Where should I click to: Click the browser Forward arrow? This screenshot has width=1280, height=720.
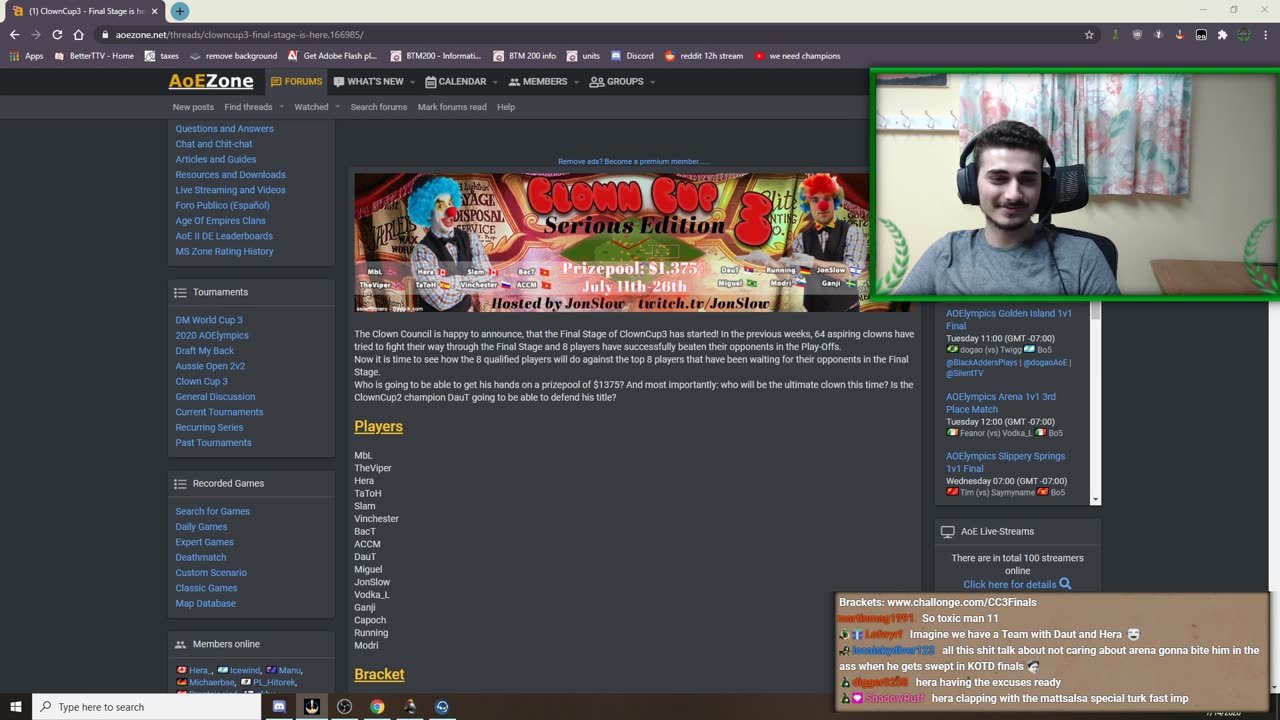pos(35,34)
